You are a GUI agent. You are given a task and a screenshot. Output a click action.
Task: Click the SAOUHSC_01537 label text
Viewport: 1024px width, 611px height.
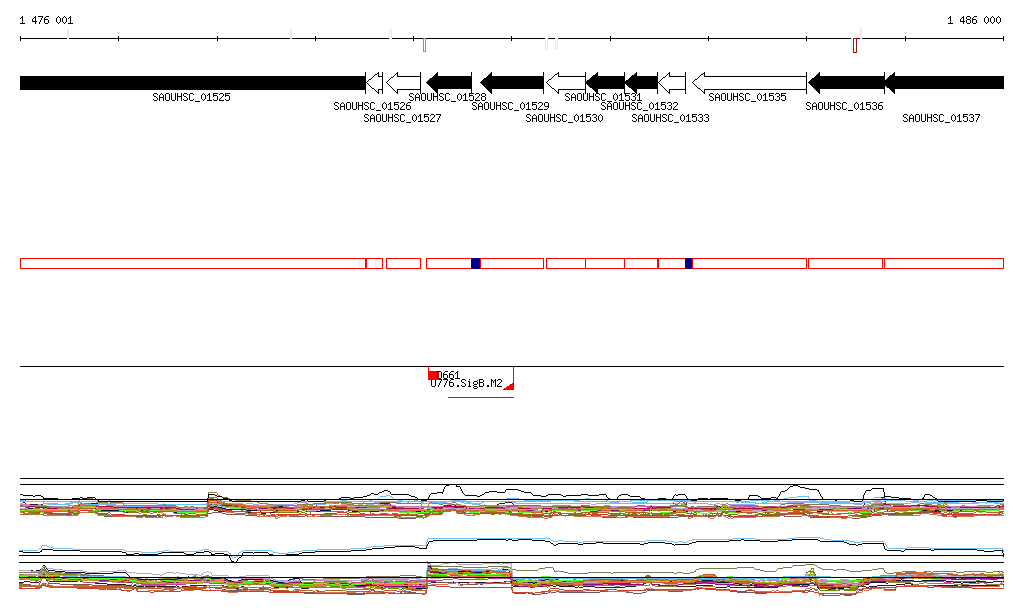coord(941,118)
